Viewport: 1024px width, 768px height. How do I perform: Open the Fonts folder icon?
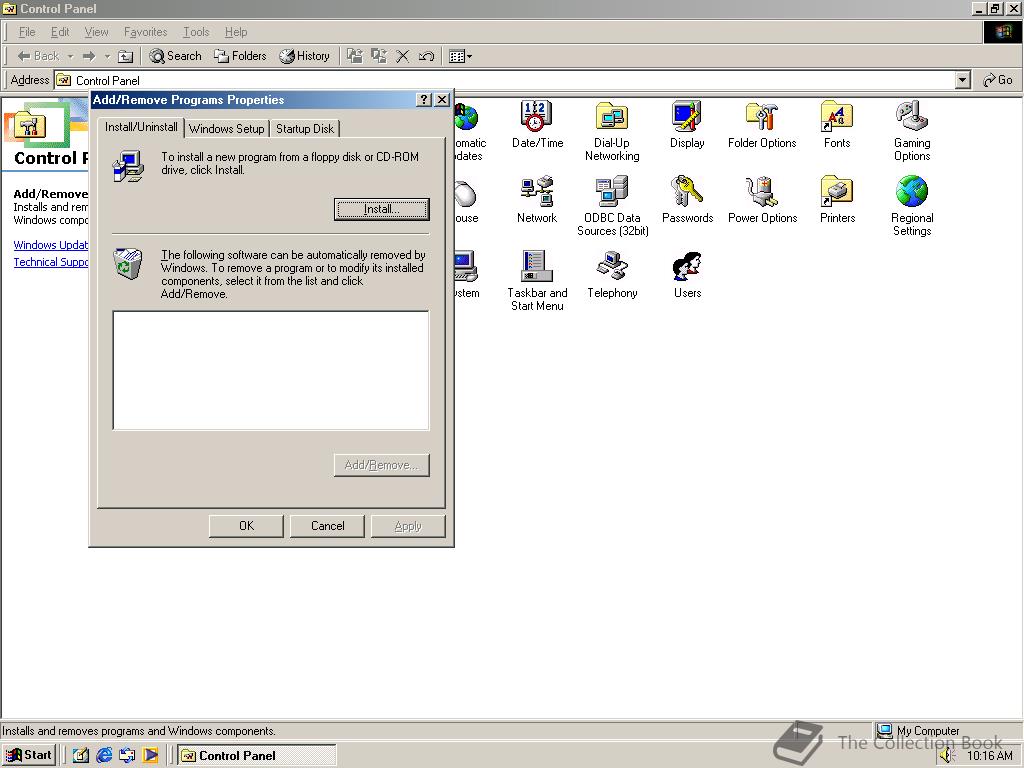836,120
